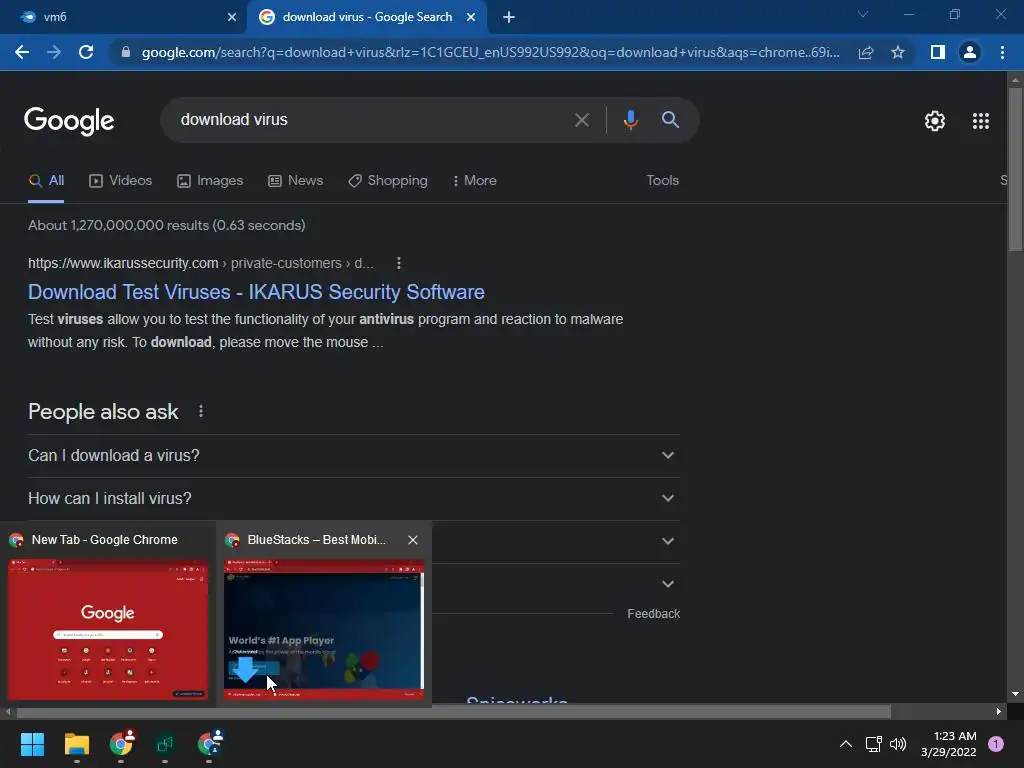This screenshot has height=768, width=1024.
Task: Start a search by voice
Action: 630,120
